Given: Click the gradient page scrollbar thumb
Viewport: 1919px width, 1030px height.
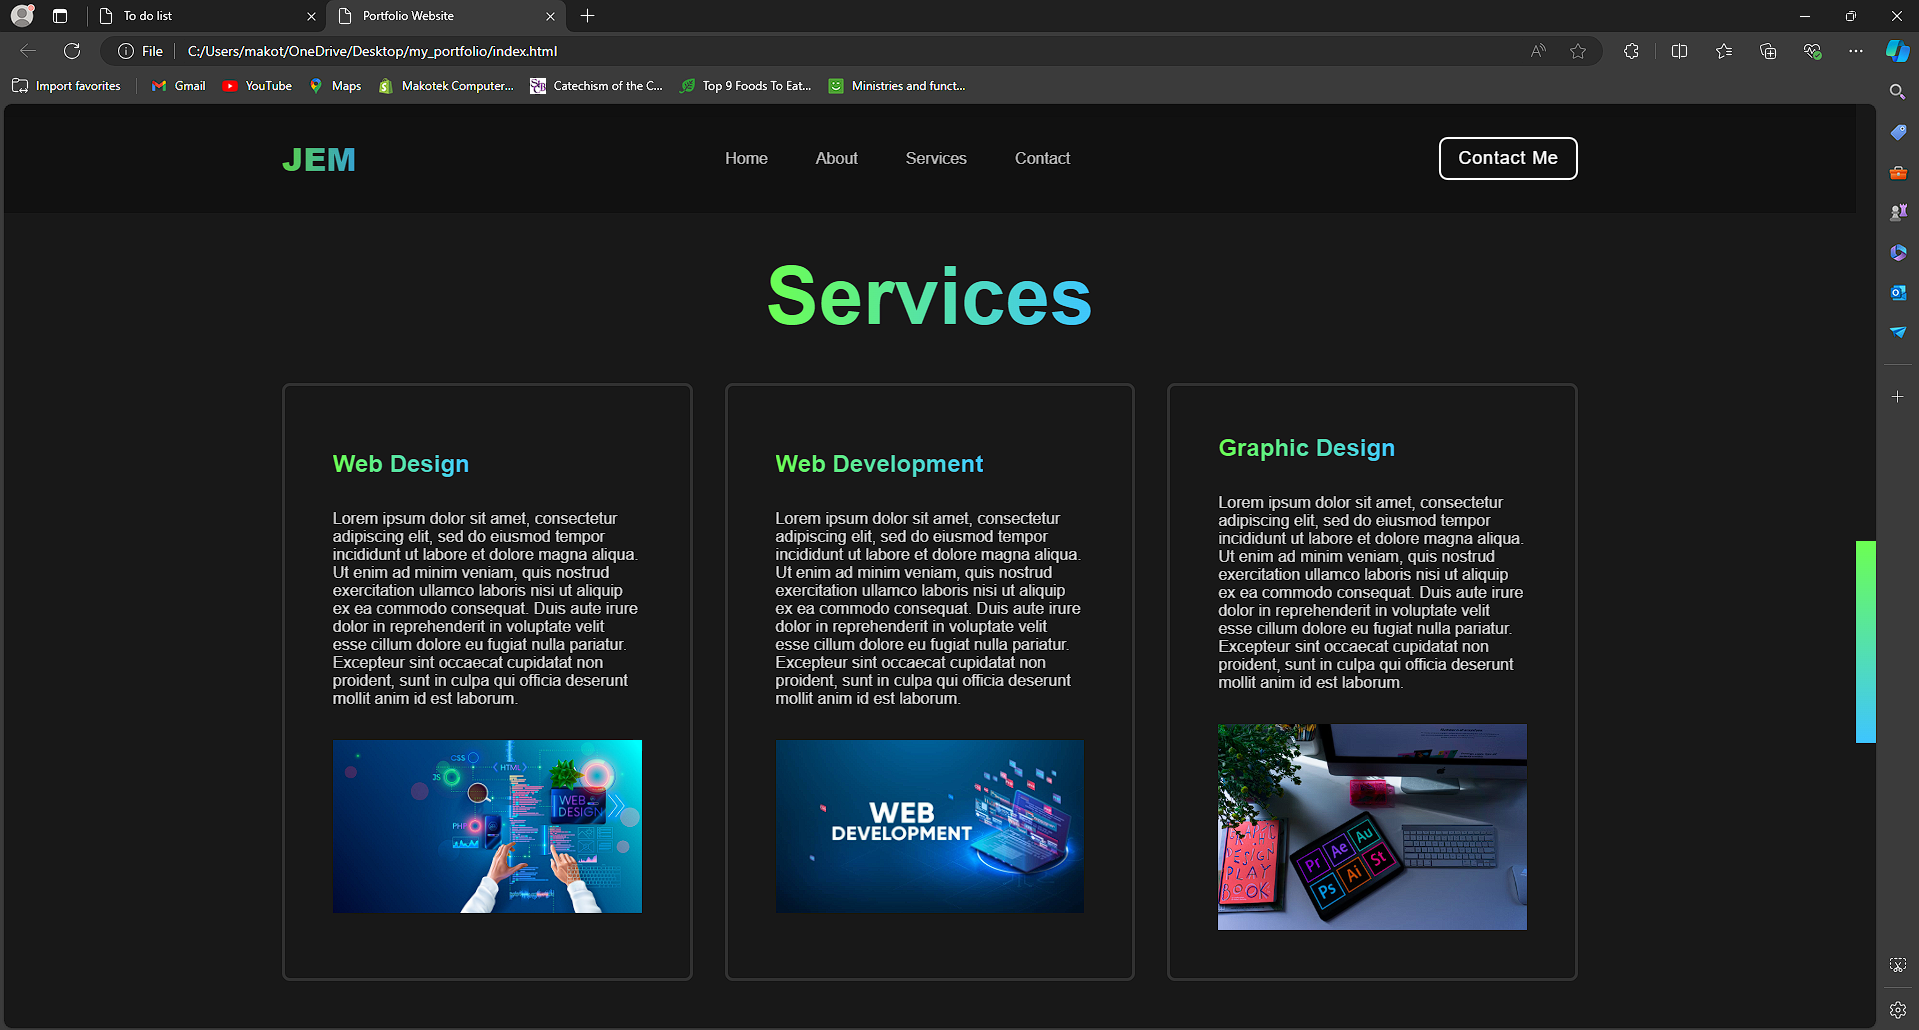Looking at the screenshot, I should (x=1866, y=642).
